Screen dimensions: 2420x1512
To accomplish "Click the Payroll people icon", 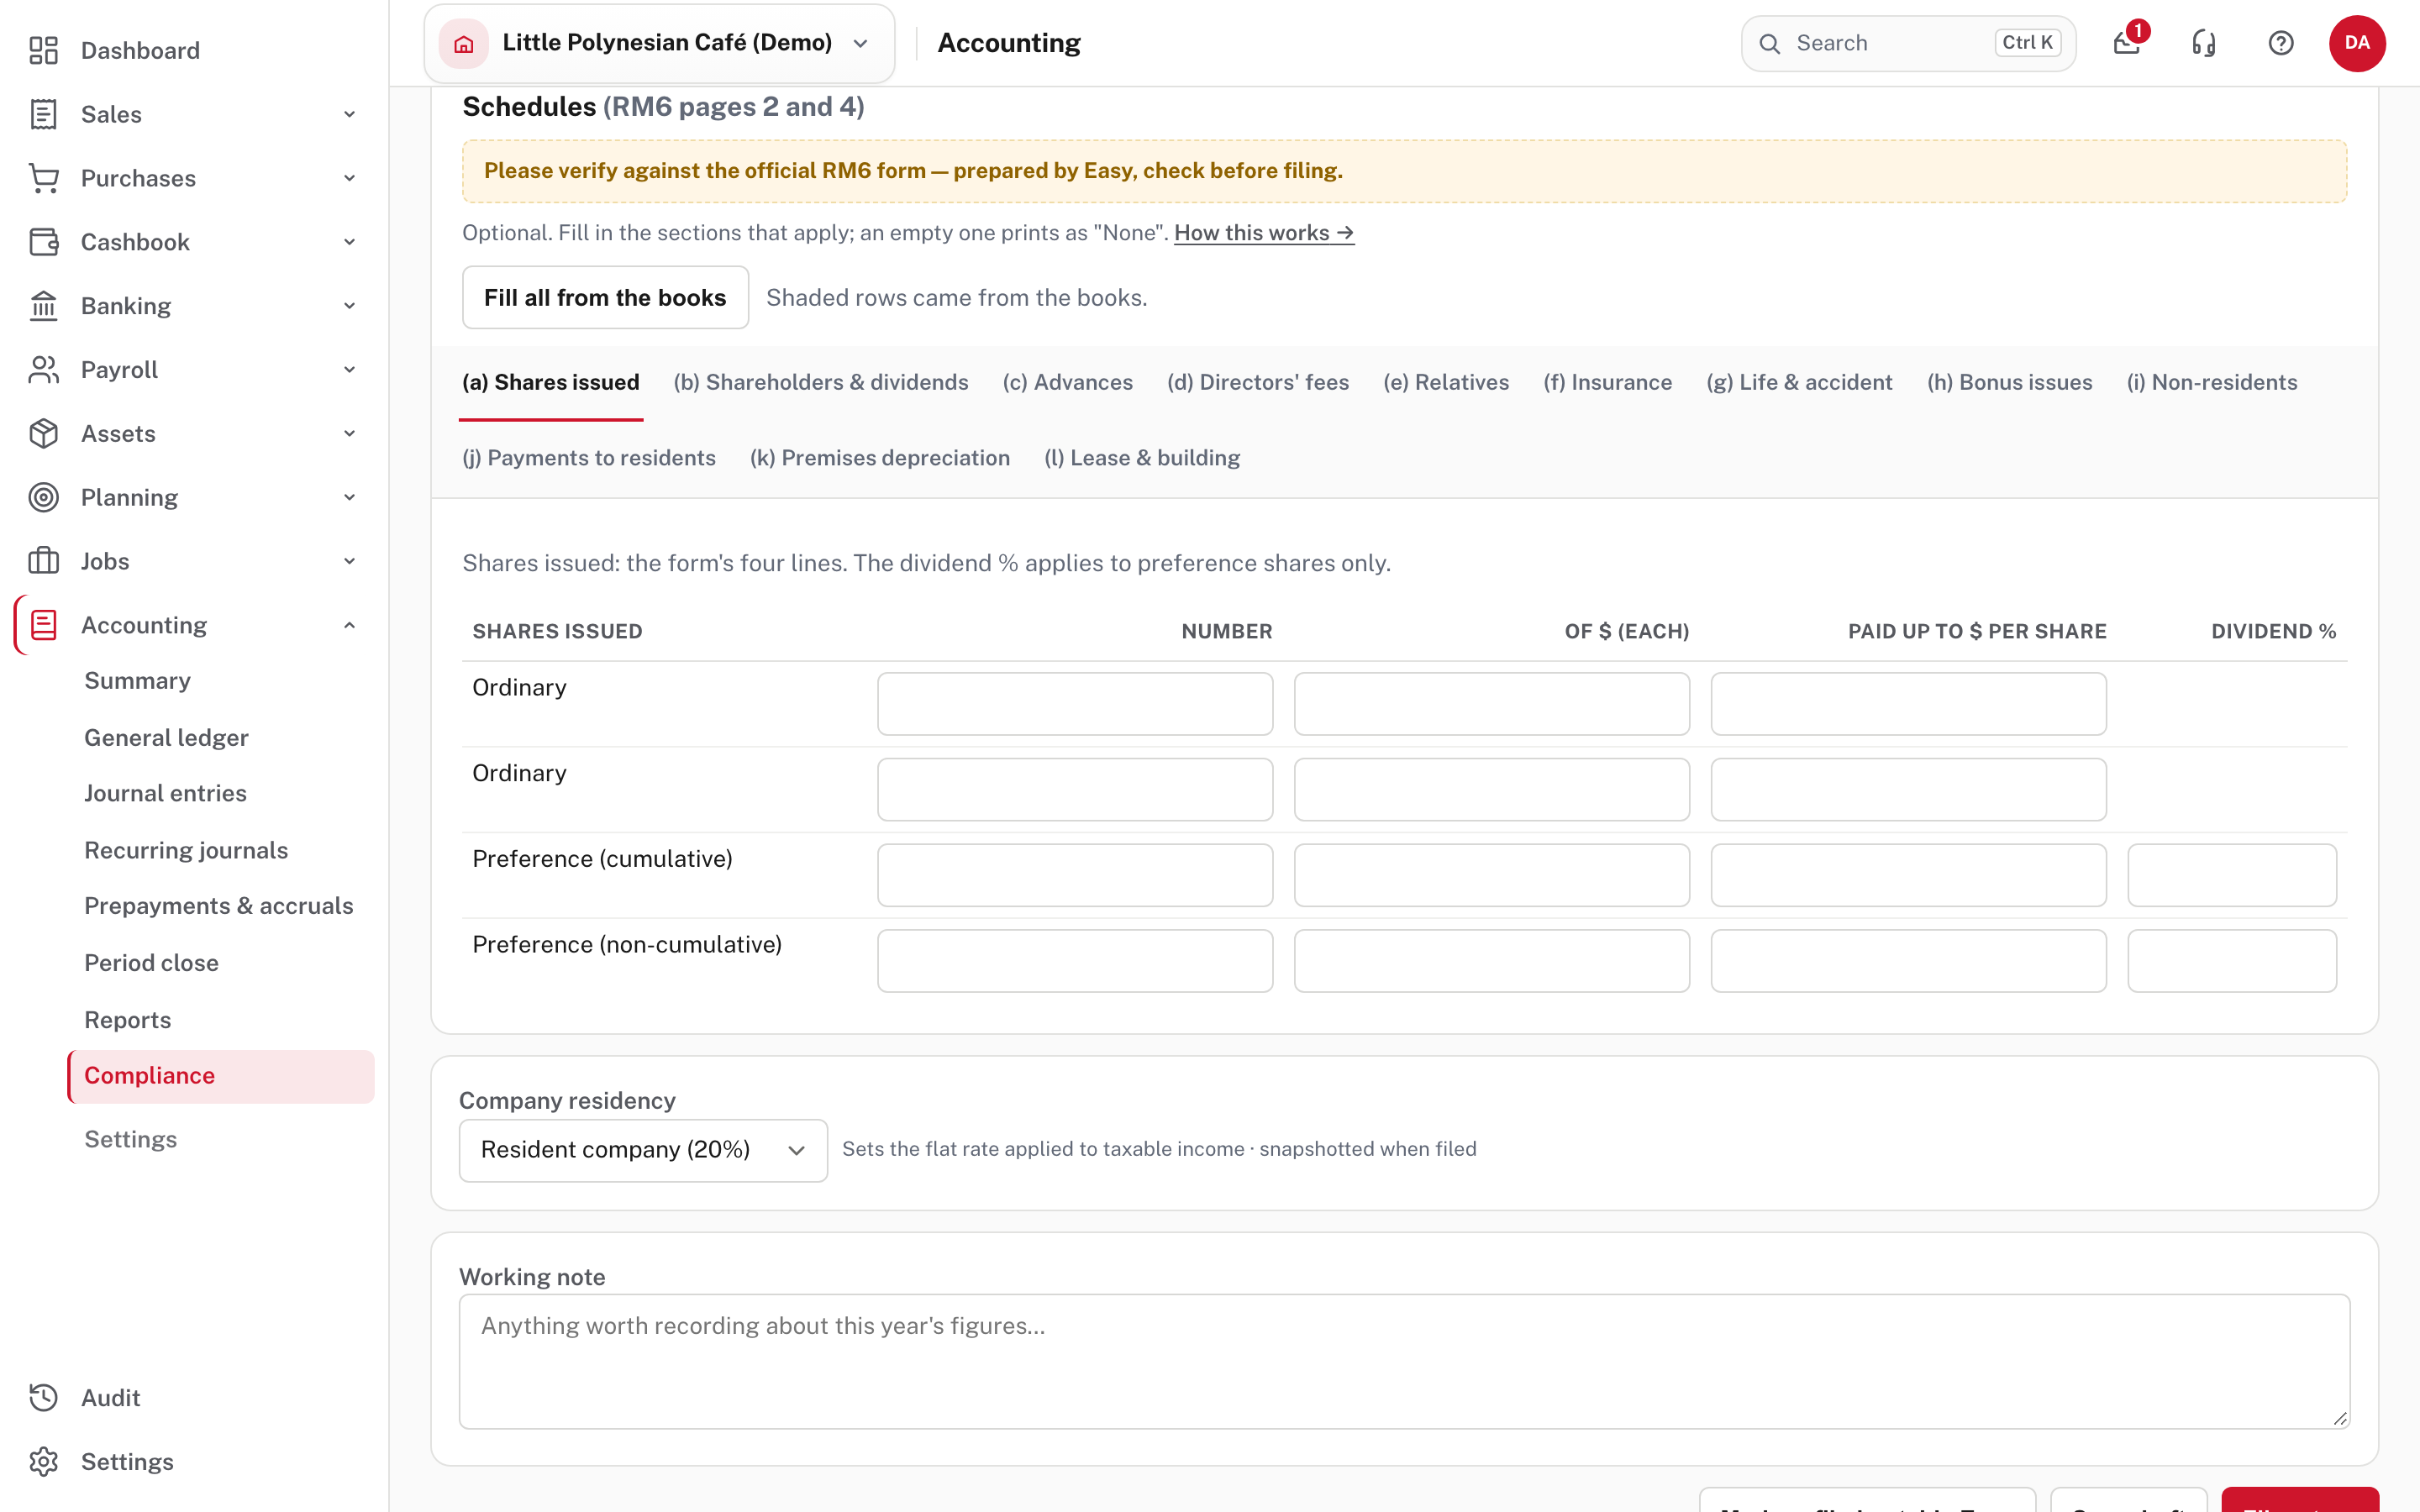I will pos(43,370).
